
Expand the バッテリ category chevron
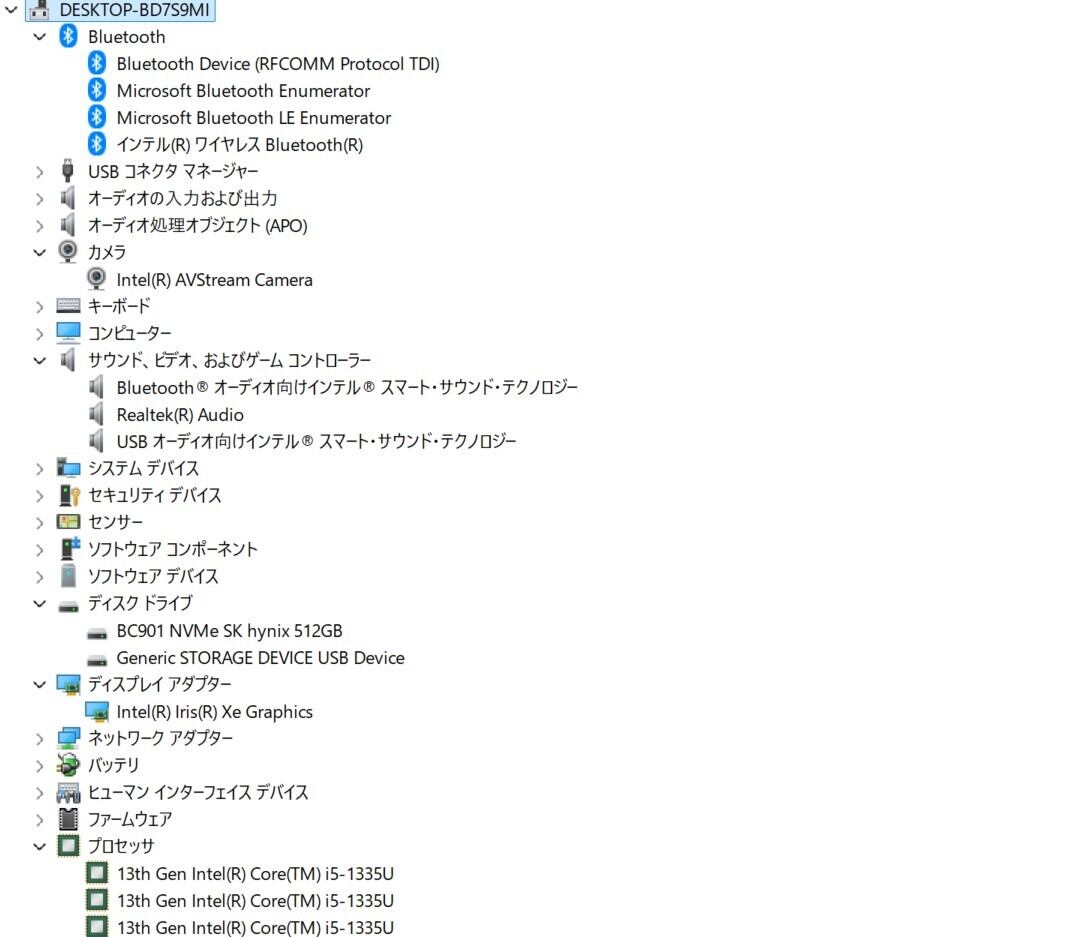(39, 766)
